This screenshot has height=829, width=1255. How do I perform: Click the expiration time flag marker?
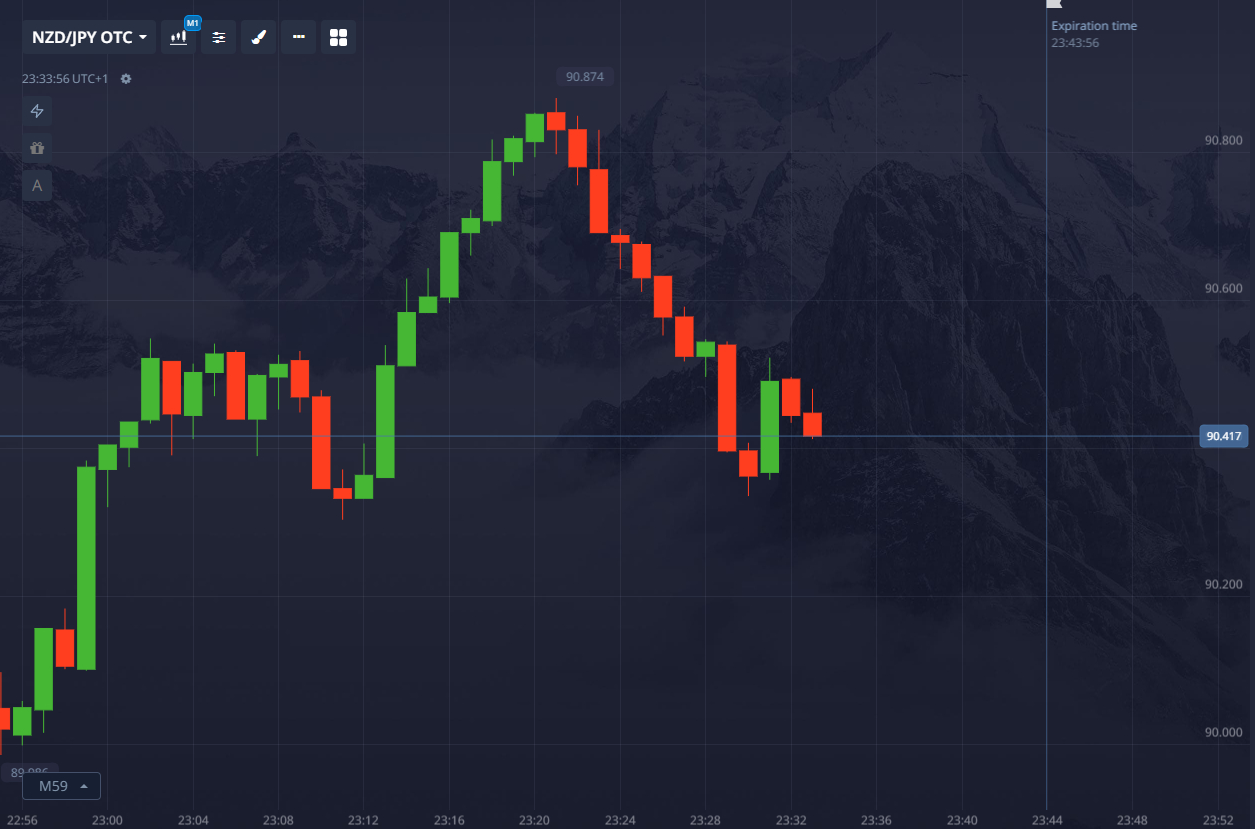coord(1053,4)
